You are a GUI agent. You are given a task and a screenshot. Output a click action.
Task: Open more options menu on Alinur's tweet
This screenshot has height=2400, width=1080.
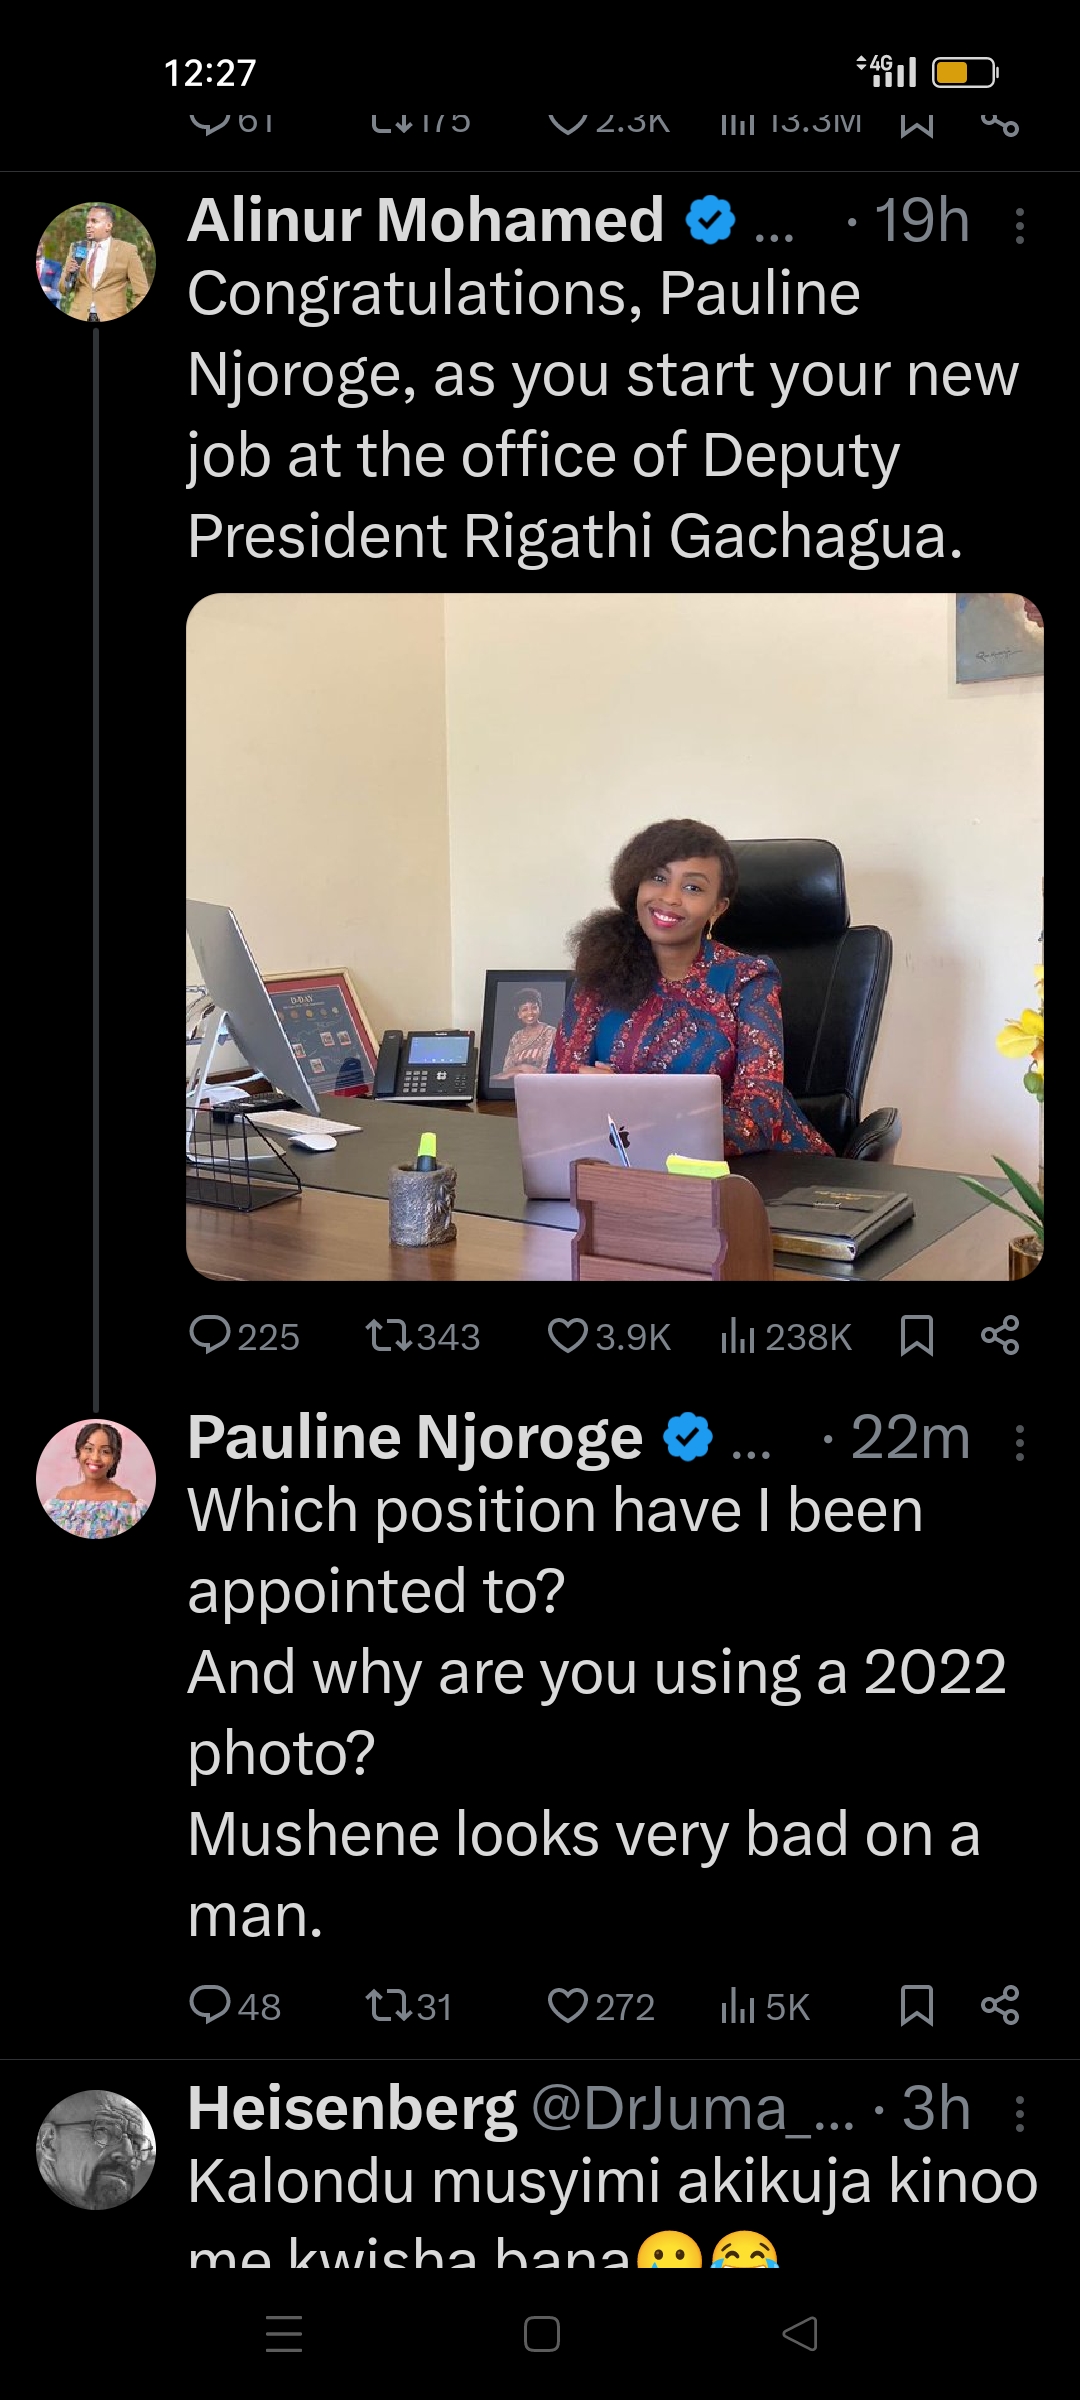[1019, 226]
